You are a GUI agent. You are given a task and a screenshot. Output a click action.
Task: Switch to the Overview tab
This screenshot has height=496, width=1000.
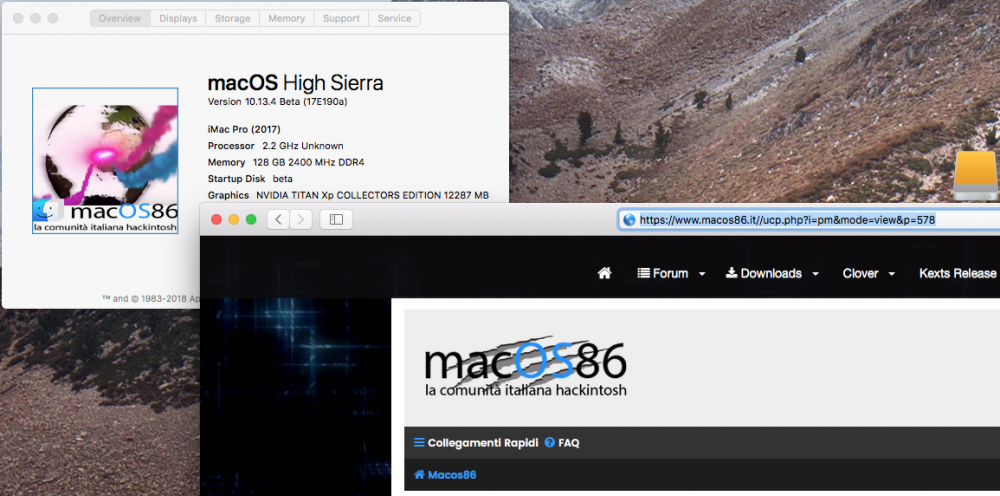[121, 18]
